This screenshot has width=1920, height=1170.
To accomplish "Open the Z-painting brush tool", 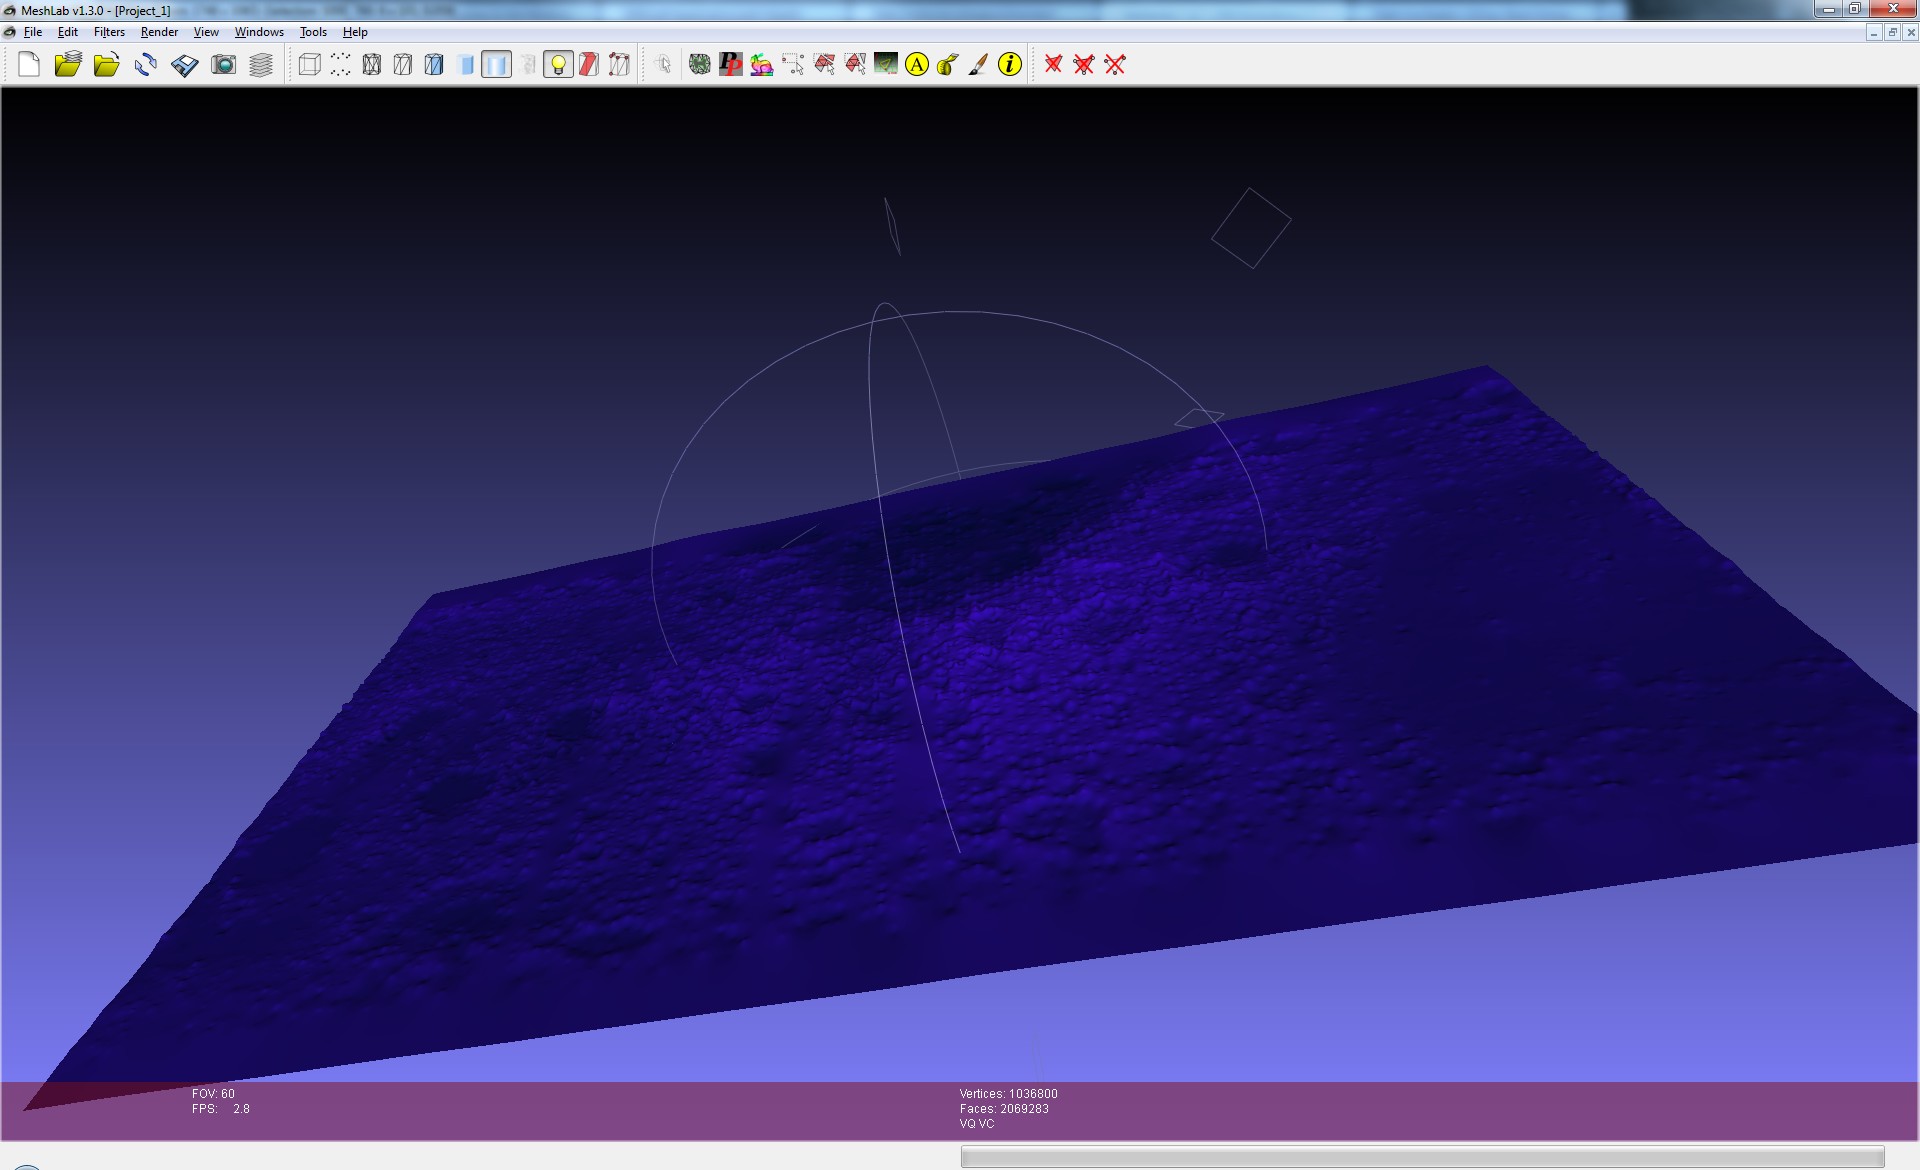I will (978, 65).
